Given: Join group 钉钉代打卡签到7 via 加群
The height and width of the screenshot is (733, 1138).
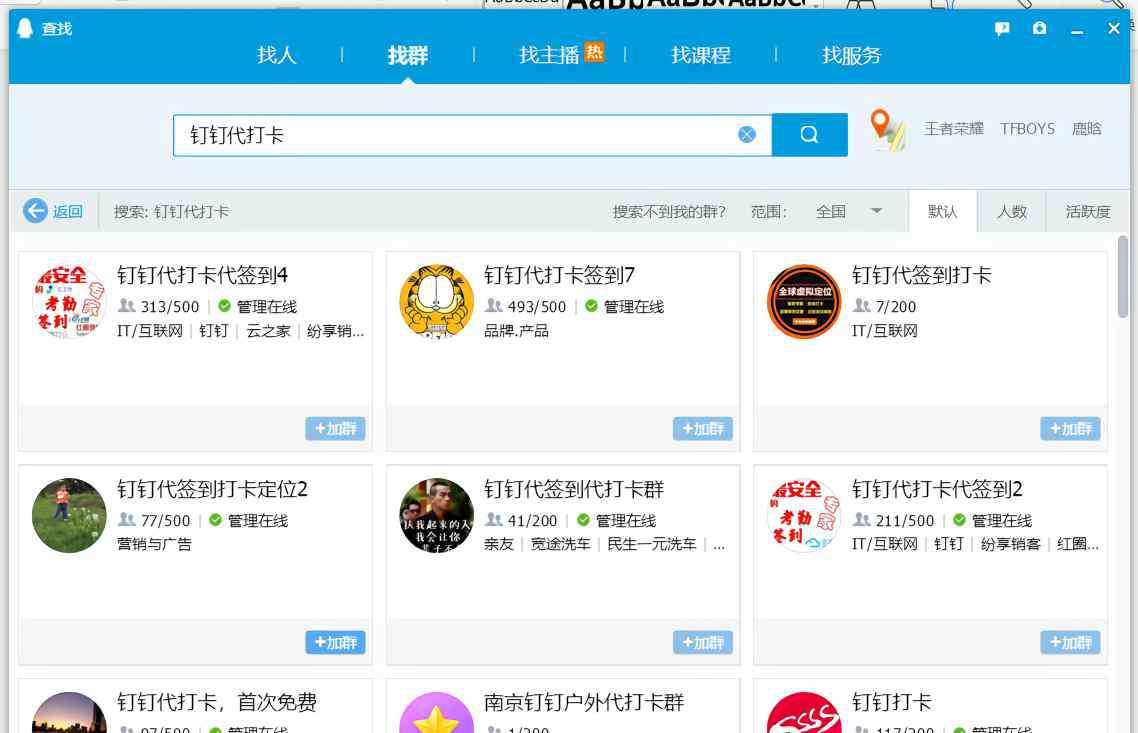Looking at the screenshot, I should [x=703, y=428].
